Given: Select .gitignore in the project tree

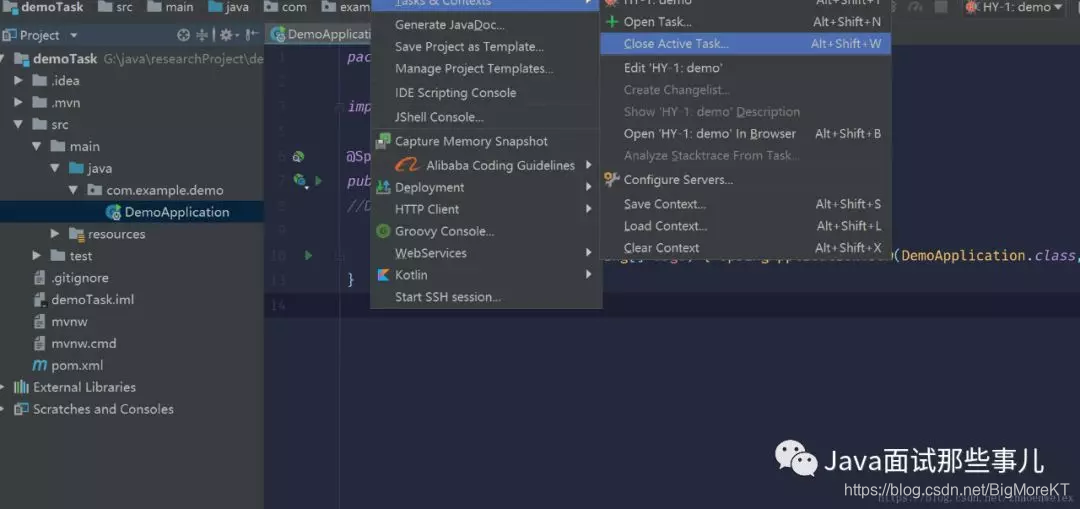Looking at the screenshot, I should [132, 278].
